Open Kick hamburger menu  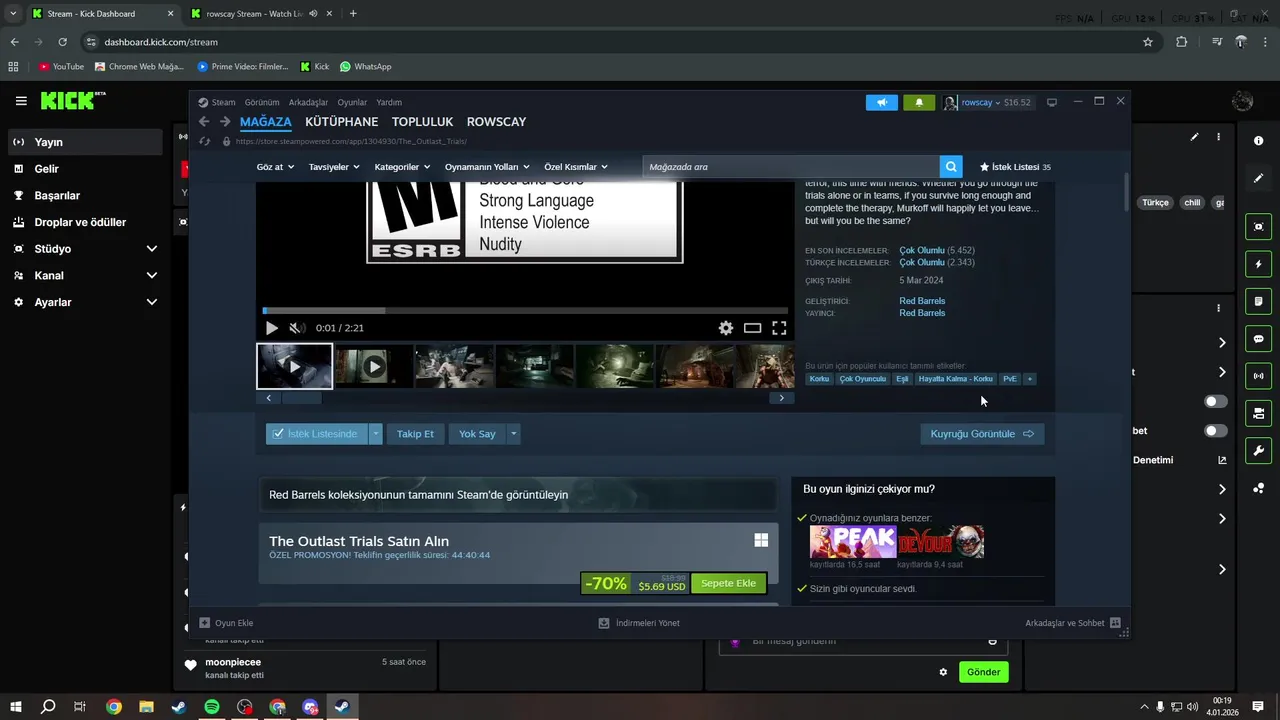tap(21, 101)
